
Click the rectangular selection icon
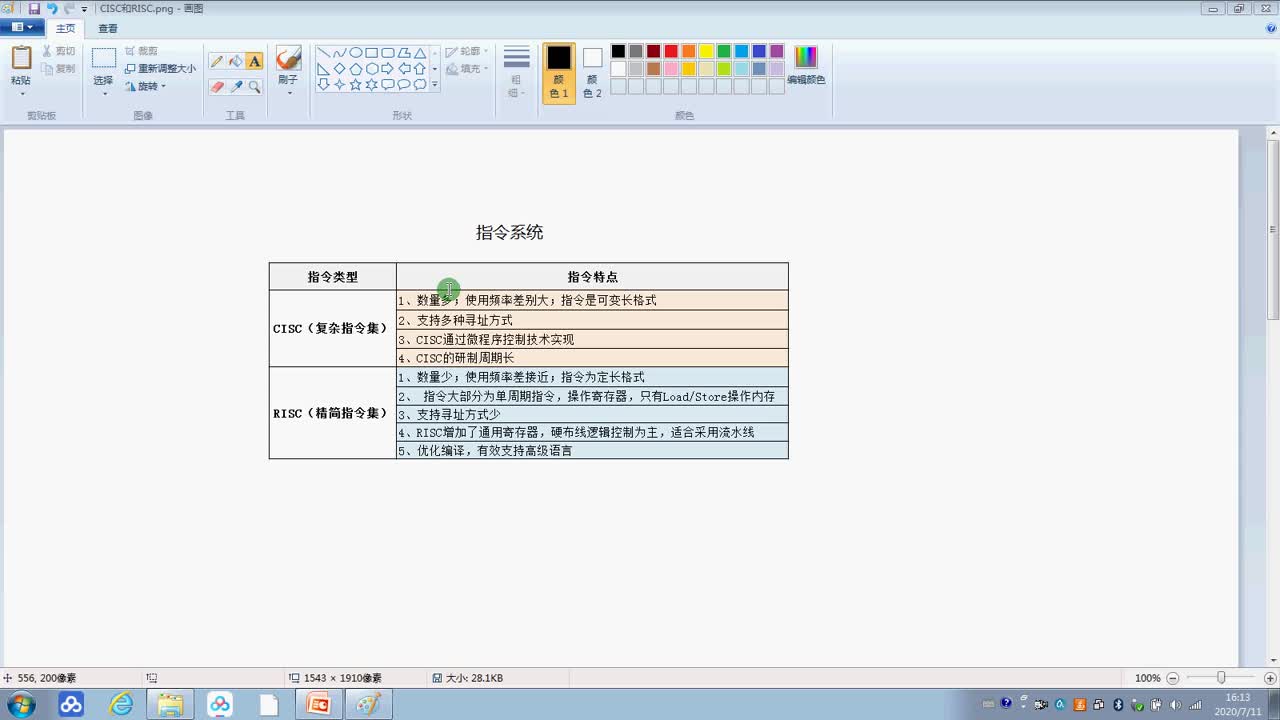(103, 59)
